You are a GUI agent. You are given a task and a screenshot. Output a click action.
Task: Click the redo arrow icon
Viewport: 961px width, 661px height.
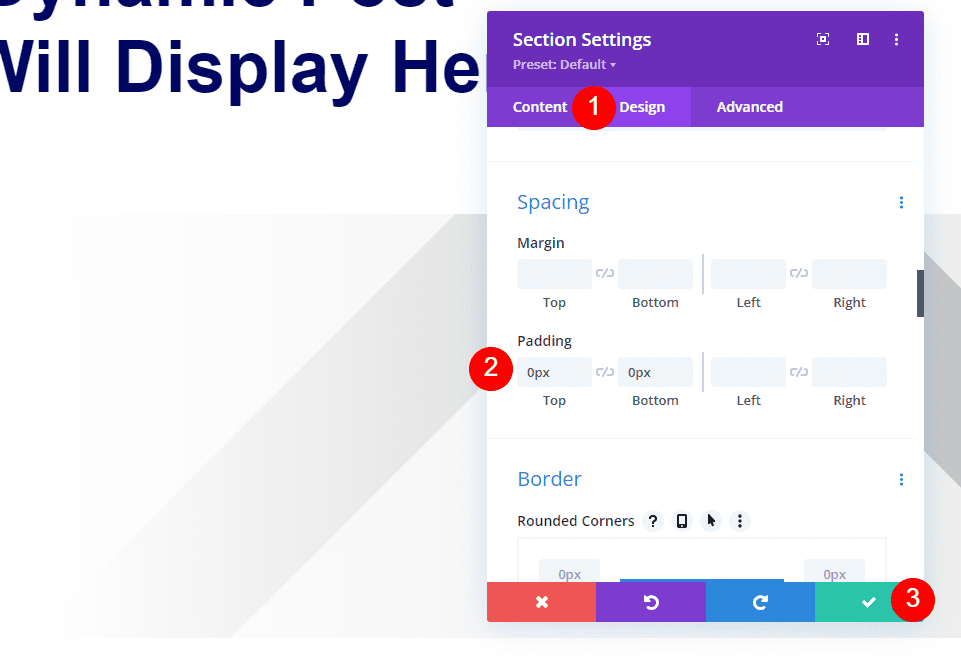[760, 601]
